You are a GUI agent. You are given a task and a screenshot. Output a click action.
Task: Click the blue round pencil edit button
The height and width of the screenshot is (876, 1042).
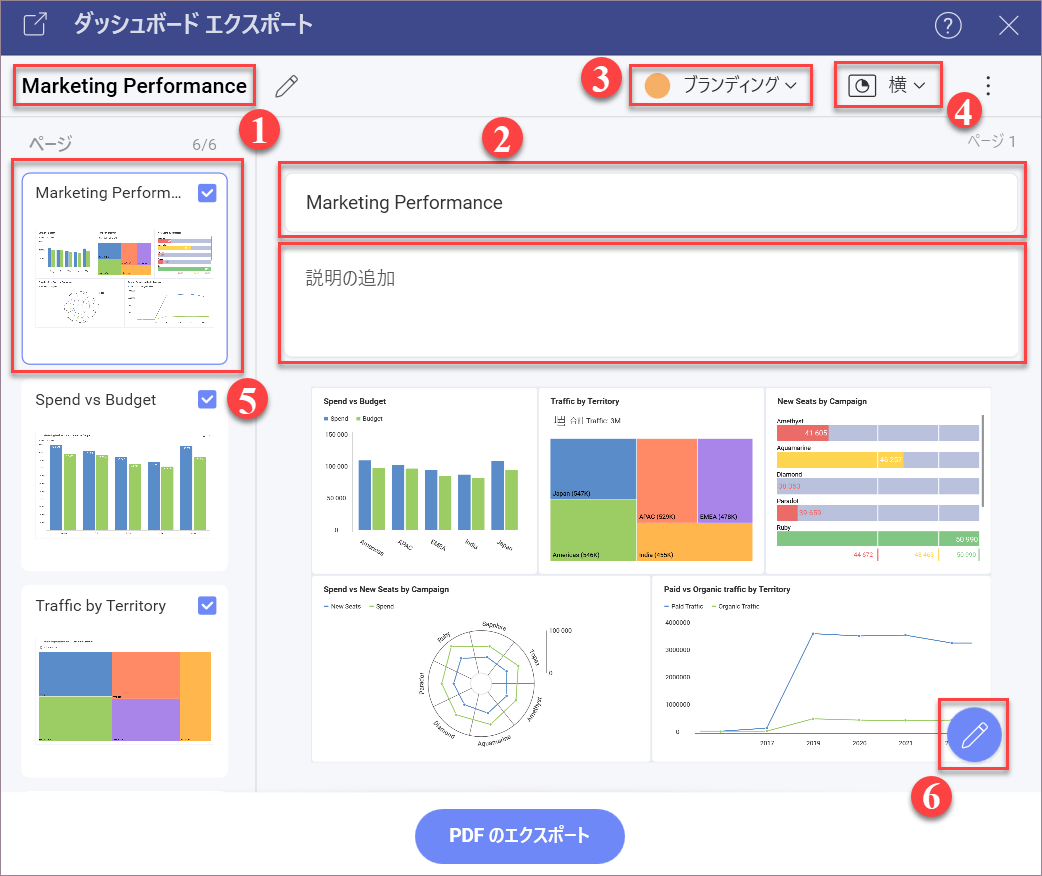pos(974,734)
